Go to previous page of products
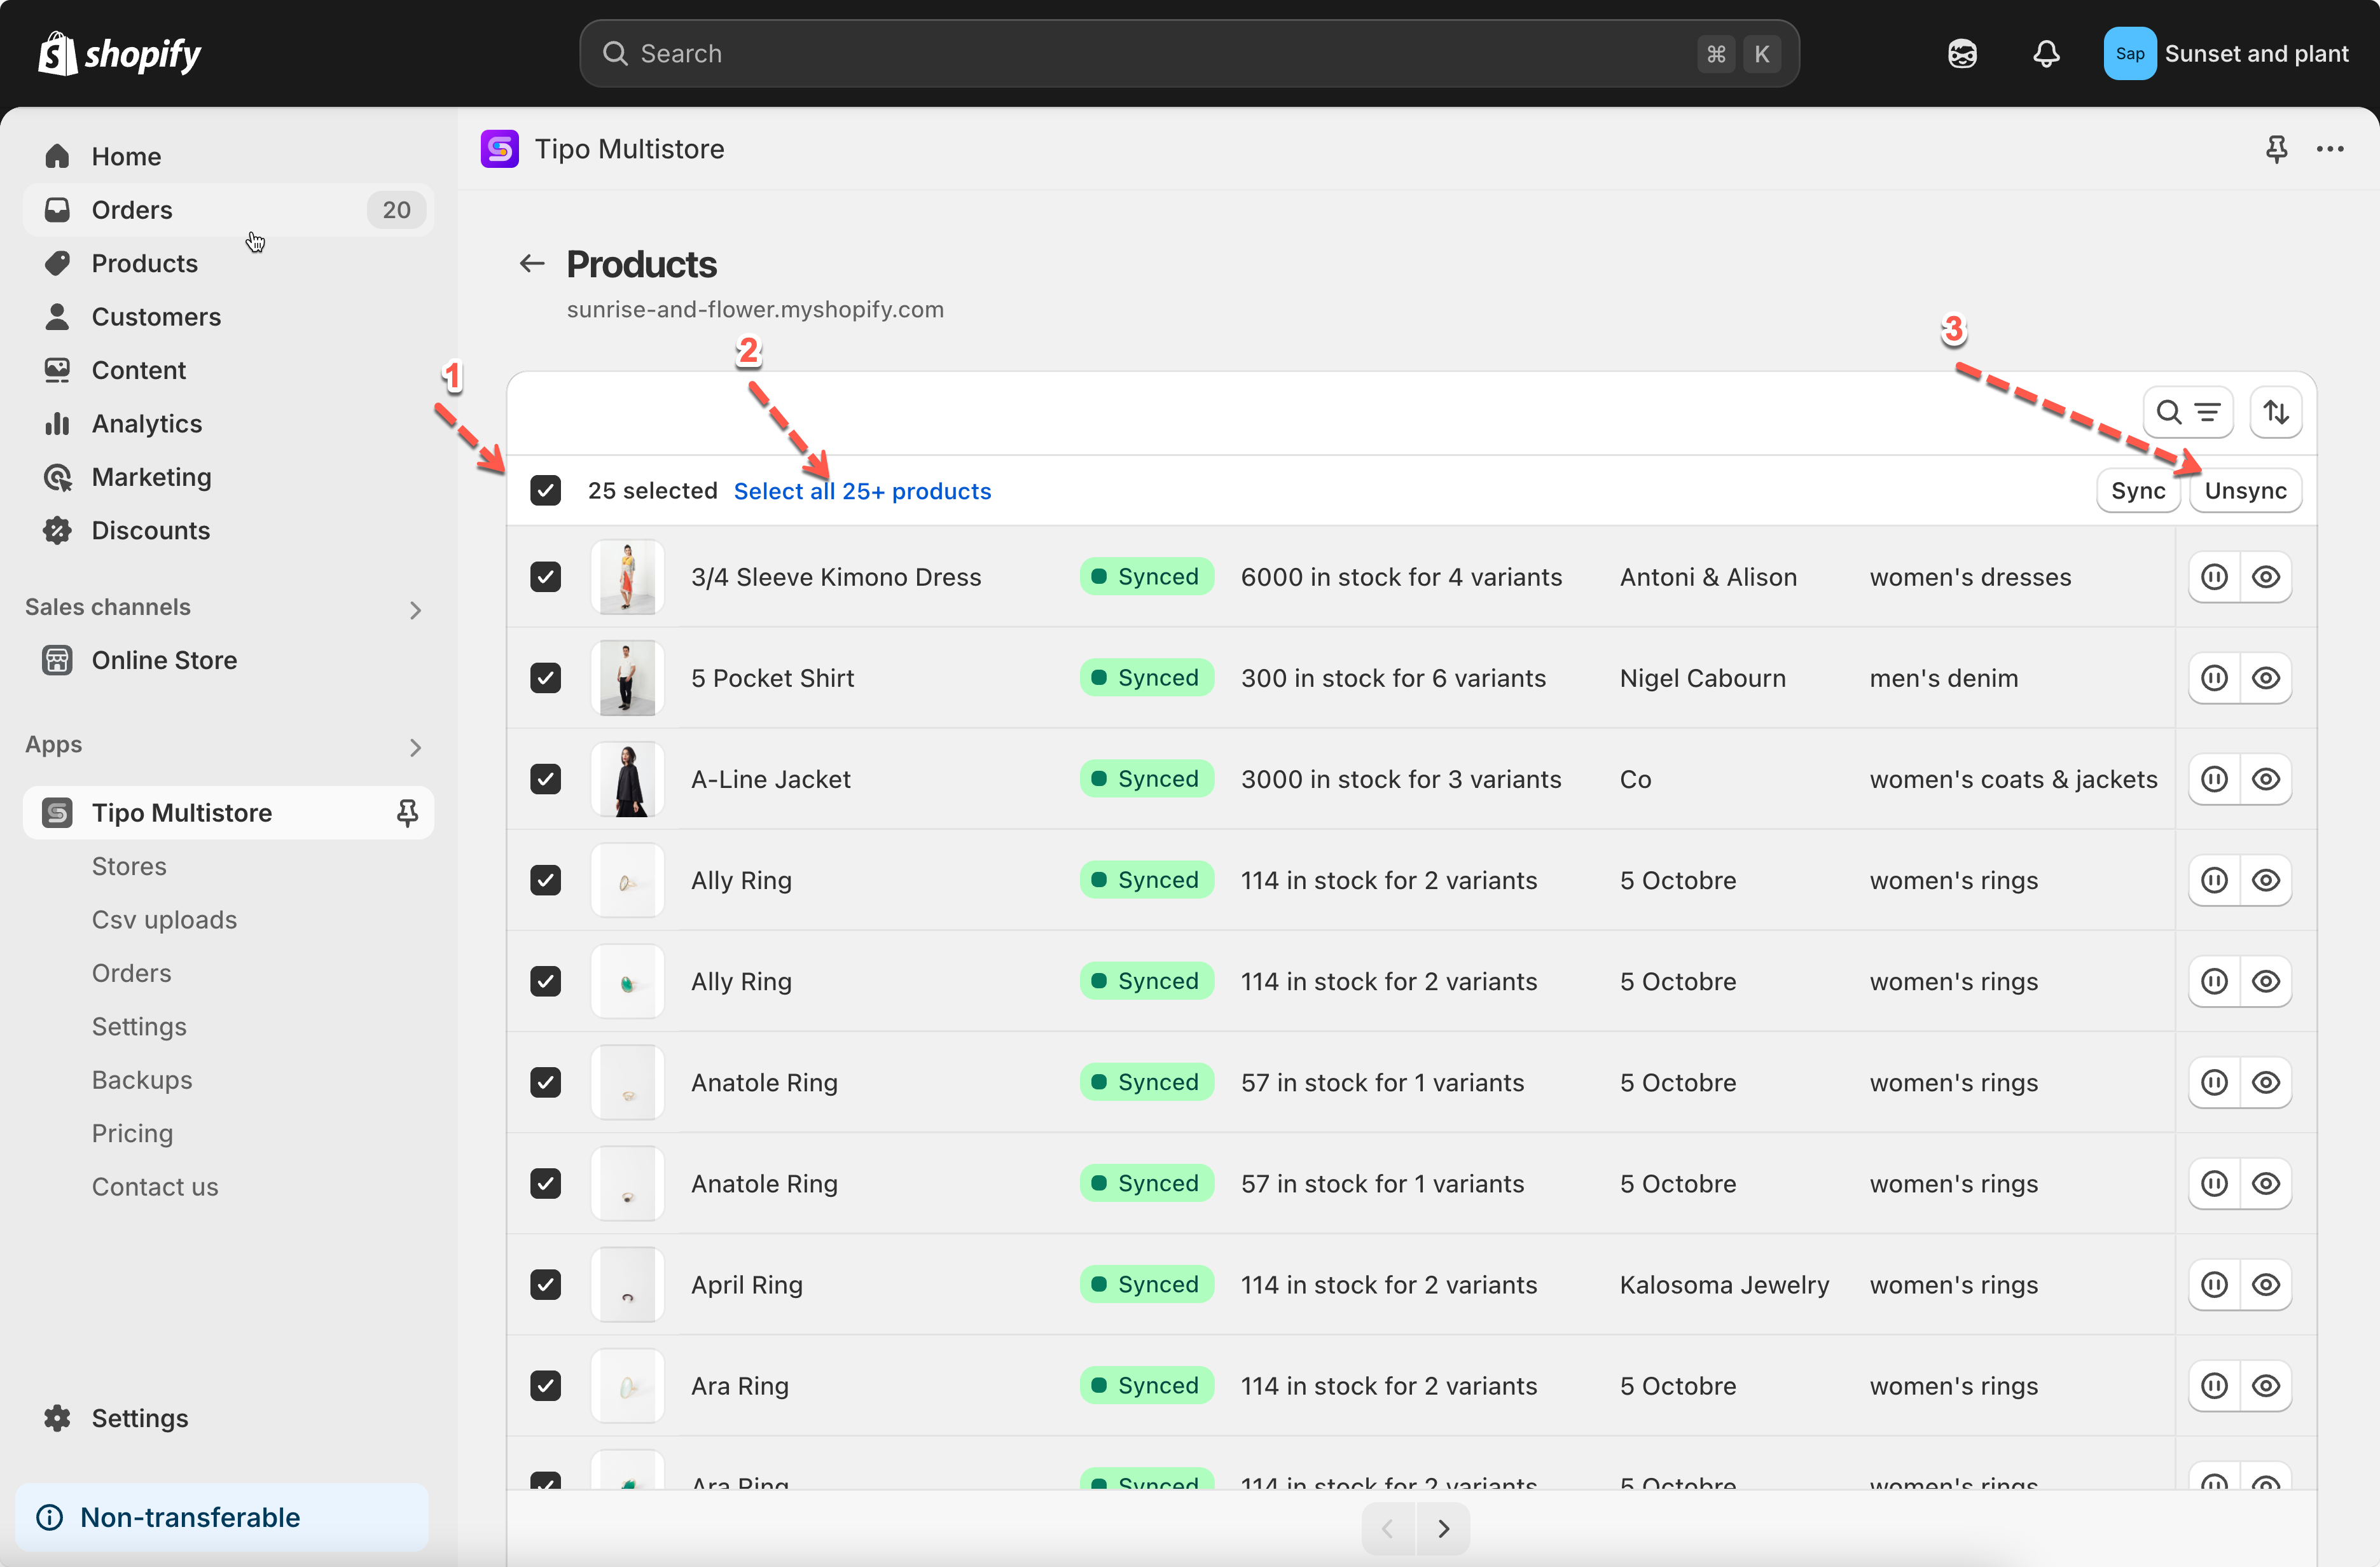This screenshot has height=1567, width=2380. pos(1388,1528)
